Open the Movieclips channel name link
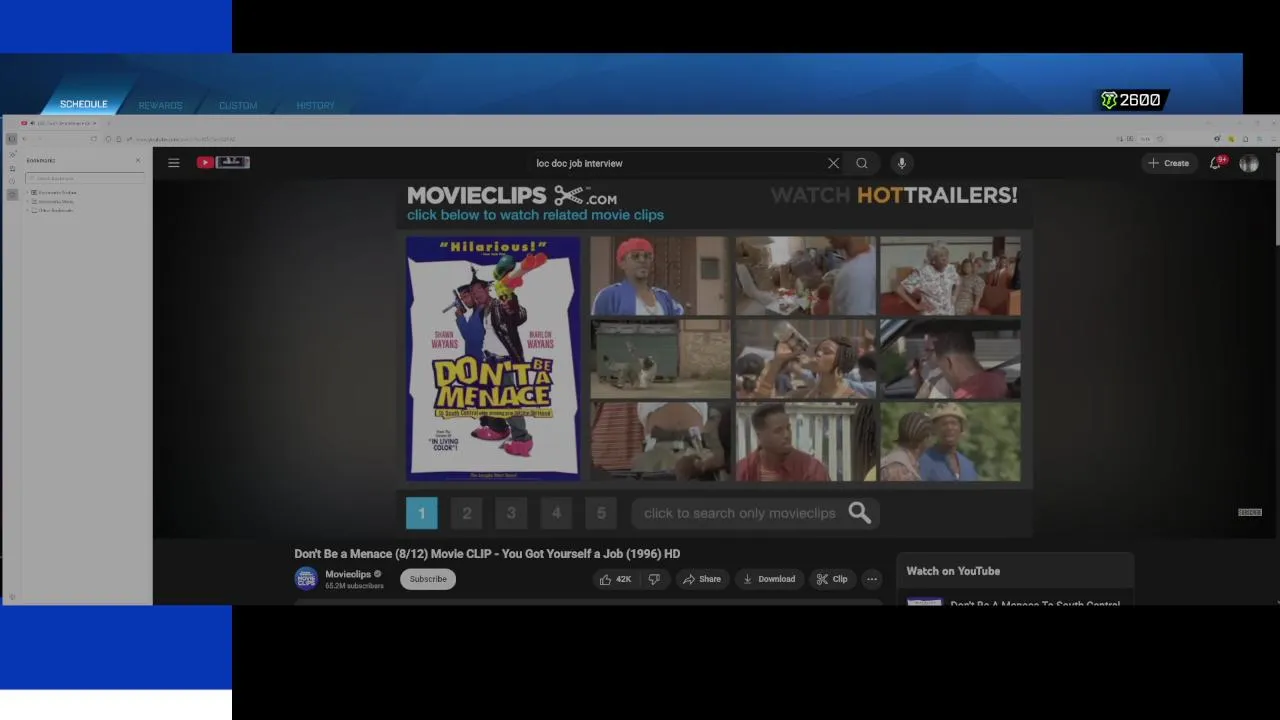This screenshot has width=1280, height=720. [348, 574]
